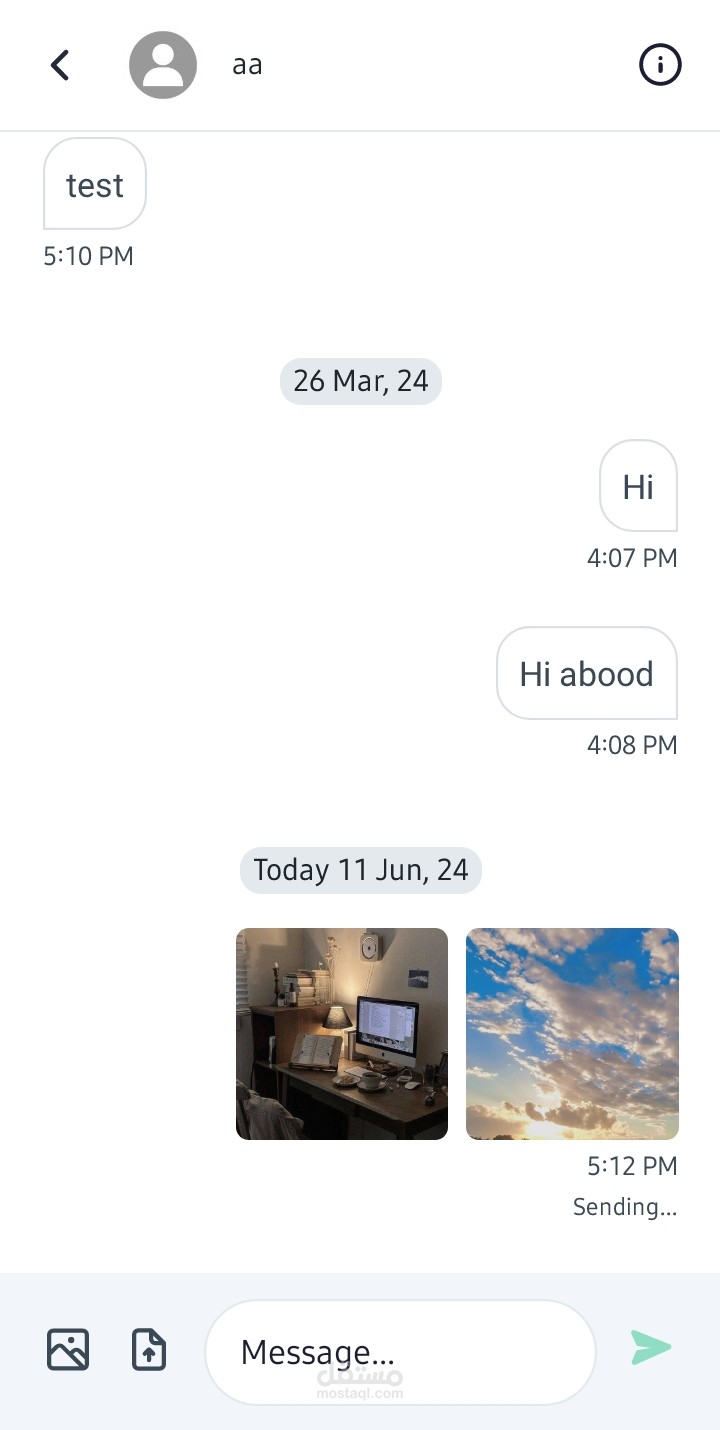Go back using the arrow icon
The image size is (720, 1430).
click(60, 65)
